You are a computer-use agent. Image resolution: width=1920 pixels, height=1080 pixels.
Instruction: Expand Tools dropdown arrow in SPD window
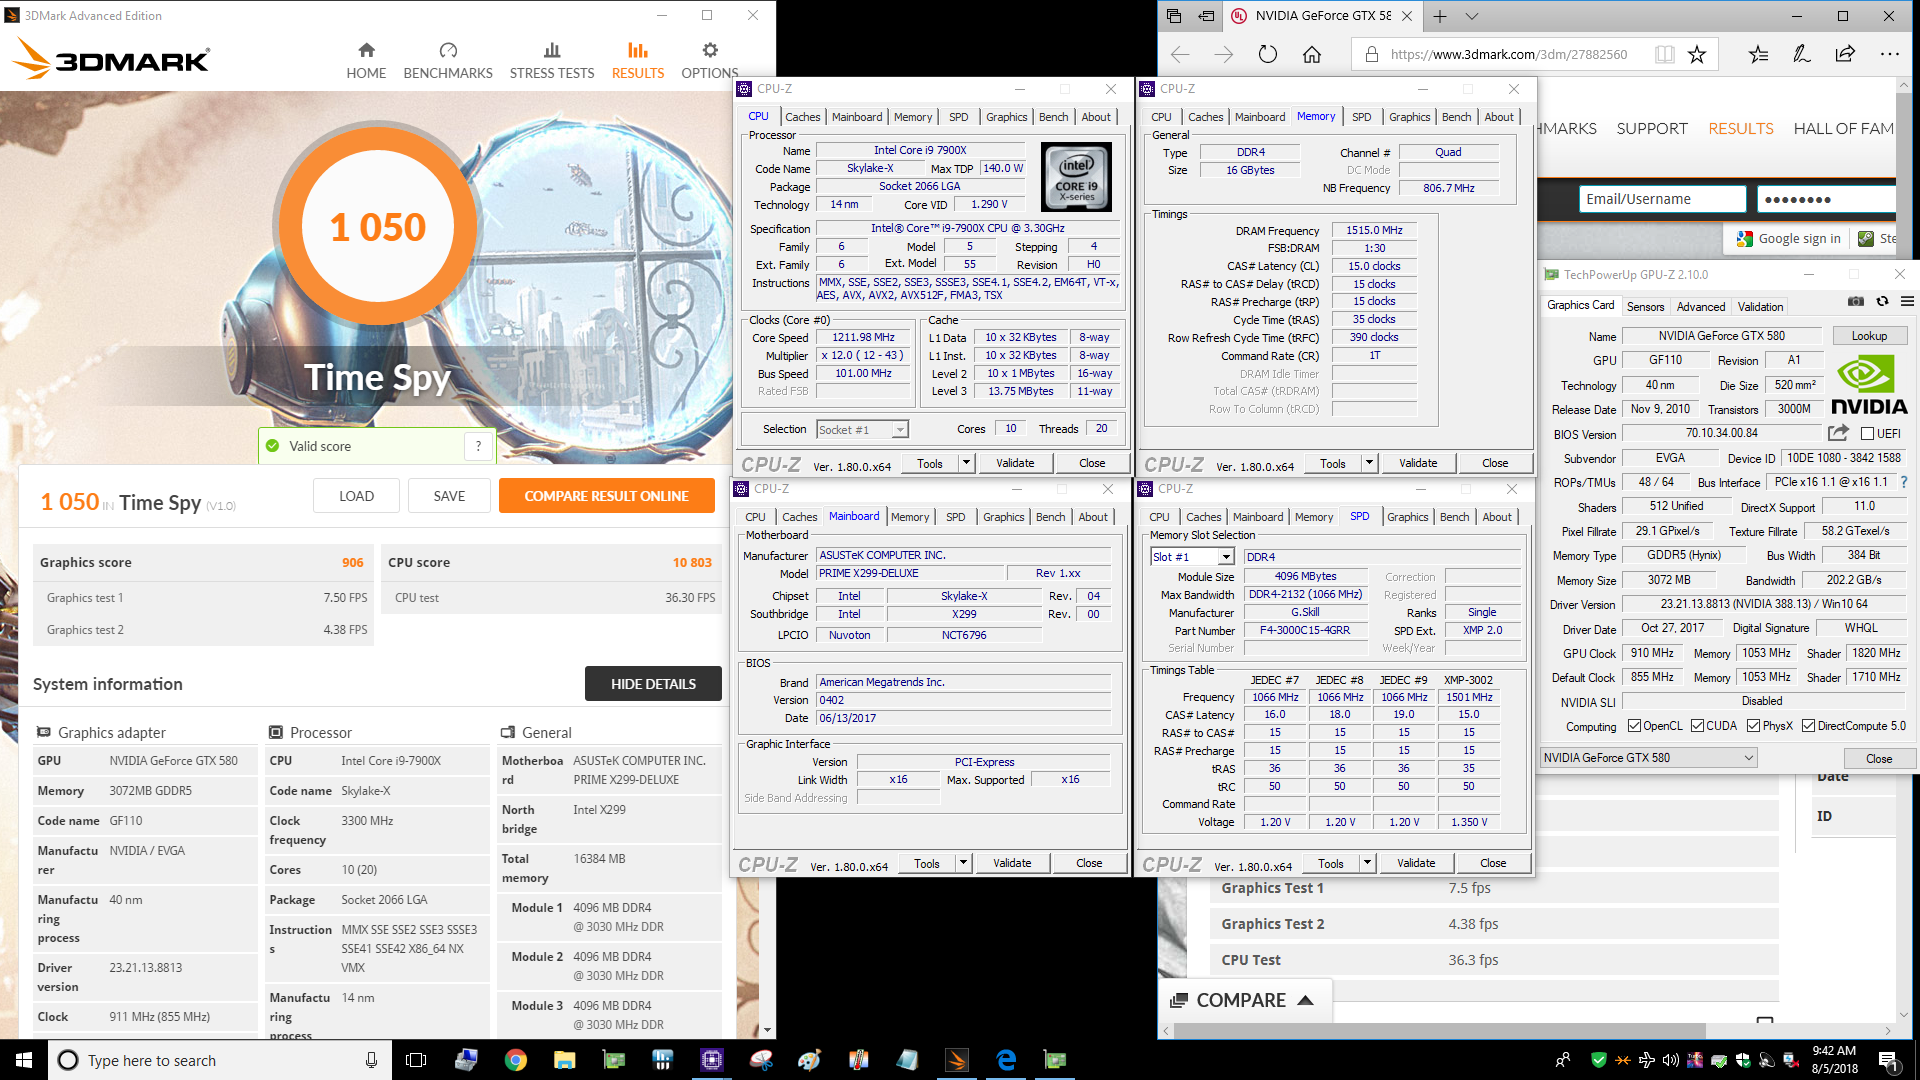(x=1367, y=863)
